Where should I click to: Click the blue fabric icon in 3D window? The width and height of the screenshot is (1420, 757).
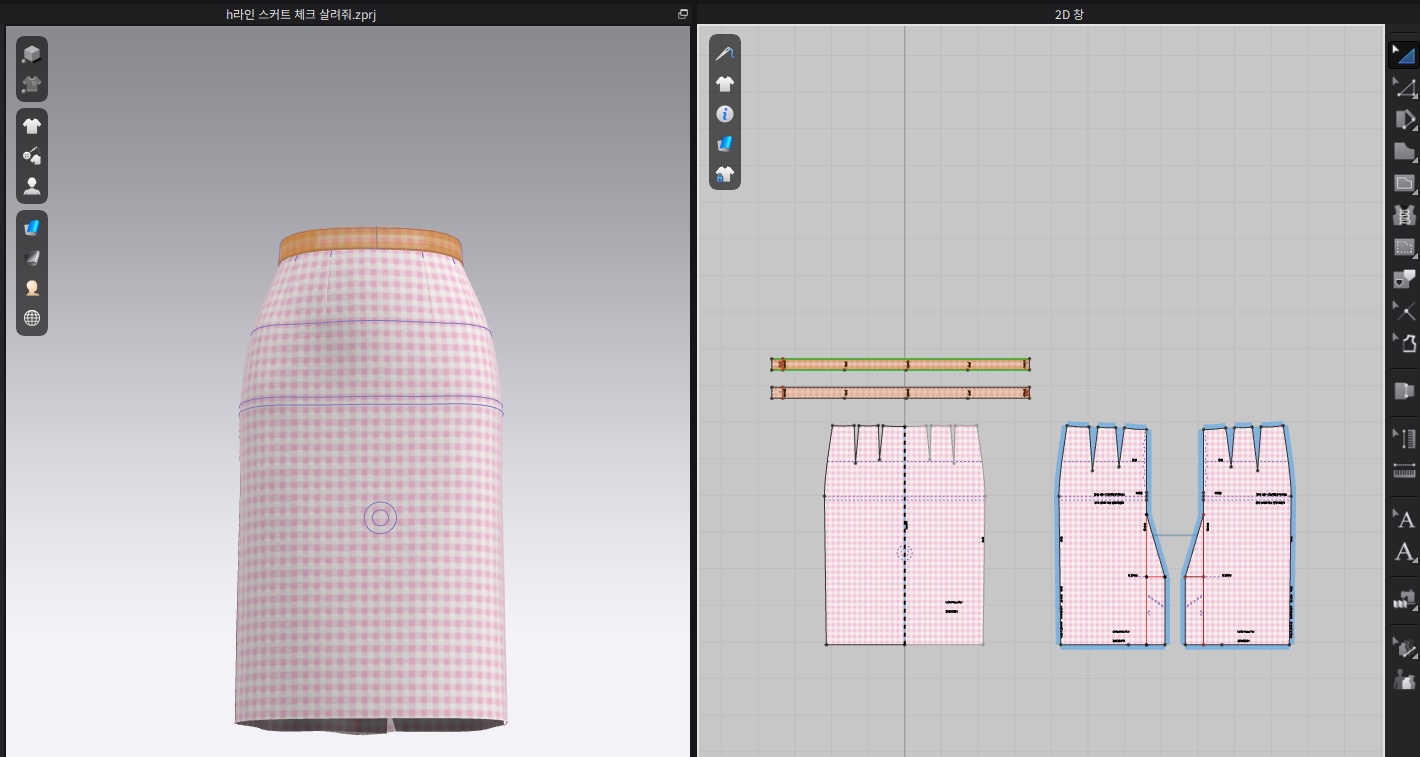coord(32,228)
